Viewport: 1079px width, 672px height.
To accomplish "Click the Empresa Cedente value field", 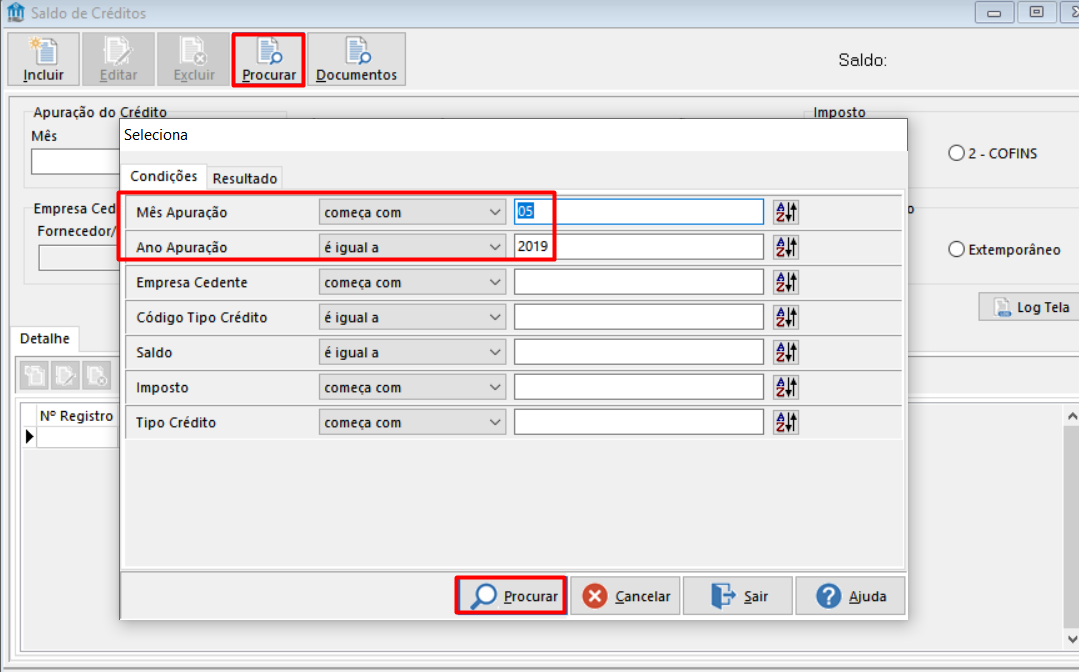I will coord(639,282).
